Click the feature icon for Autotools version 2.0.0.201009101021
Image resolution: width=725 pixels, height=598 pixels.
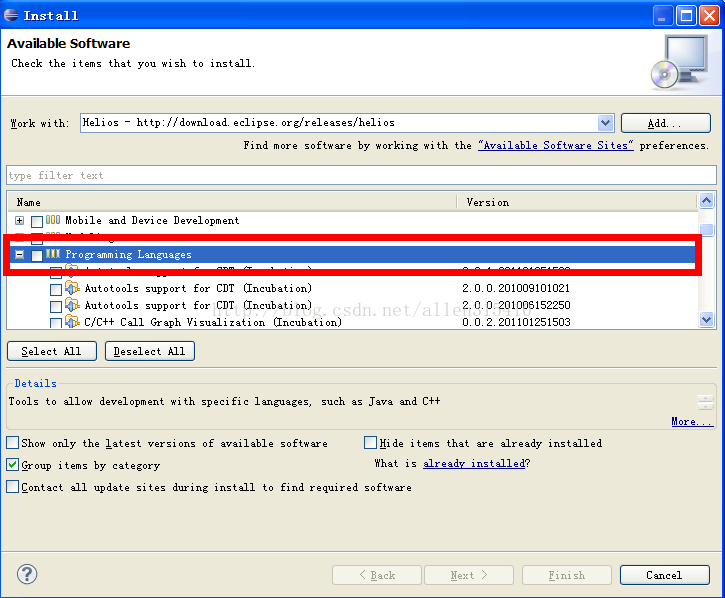(72, 288)
